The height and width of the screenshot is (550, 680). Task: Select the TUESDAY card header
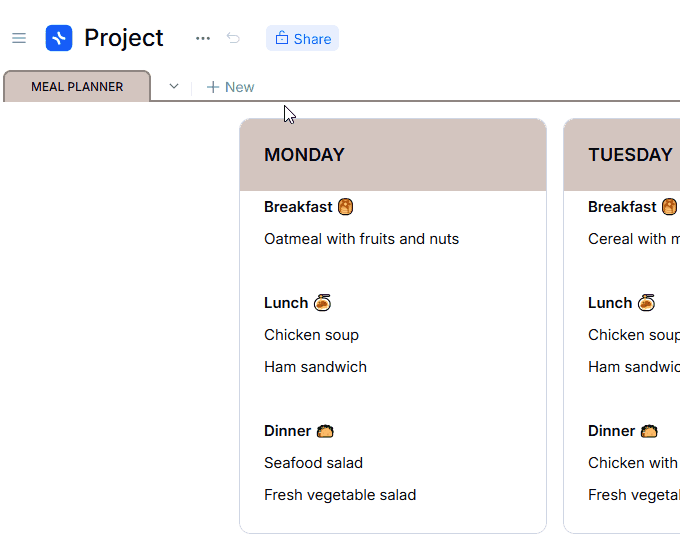click(x=630, y=155)
